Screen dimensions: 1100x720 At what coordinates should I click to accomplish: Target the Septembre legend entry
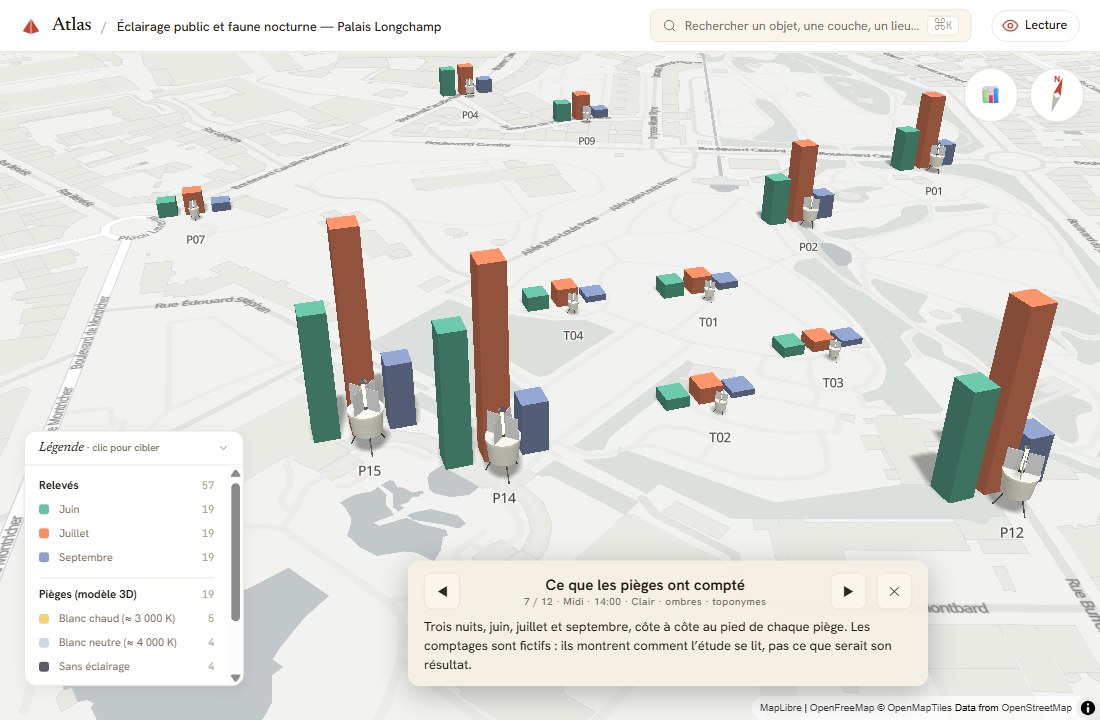point(126,557)
